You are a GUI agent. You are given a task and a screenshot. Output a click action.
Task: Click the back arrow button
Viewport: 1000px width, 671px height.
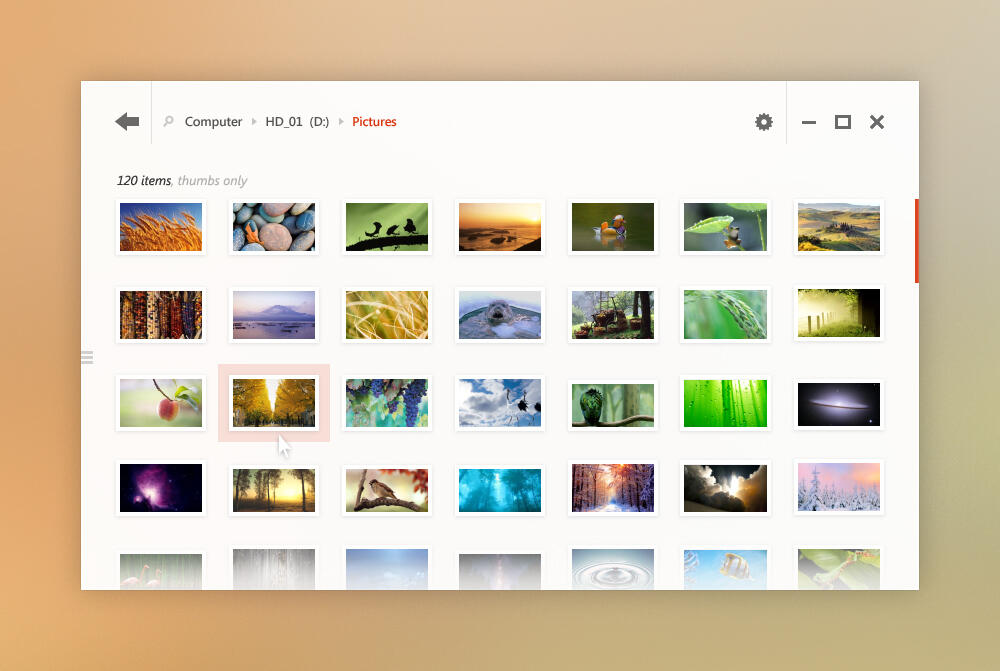point(127,122)
